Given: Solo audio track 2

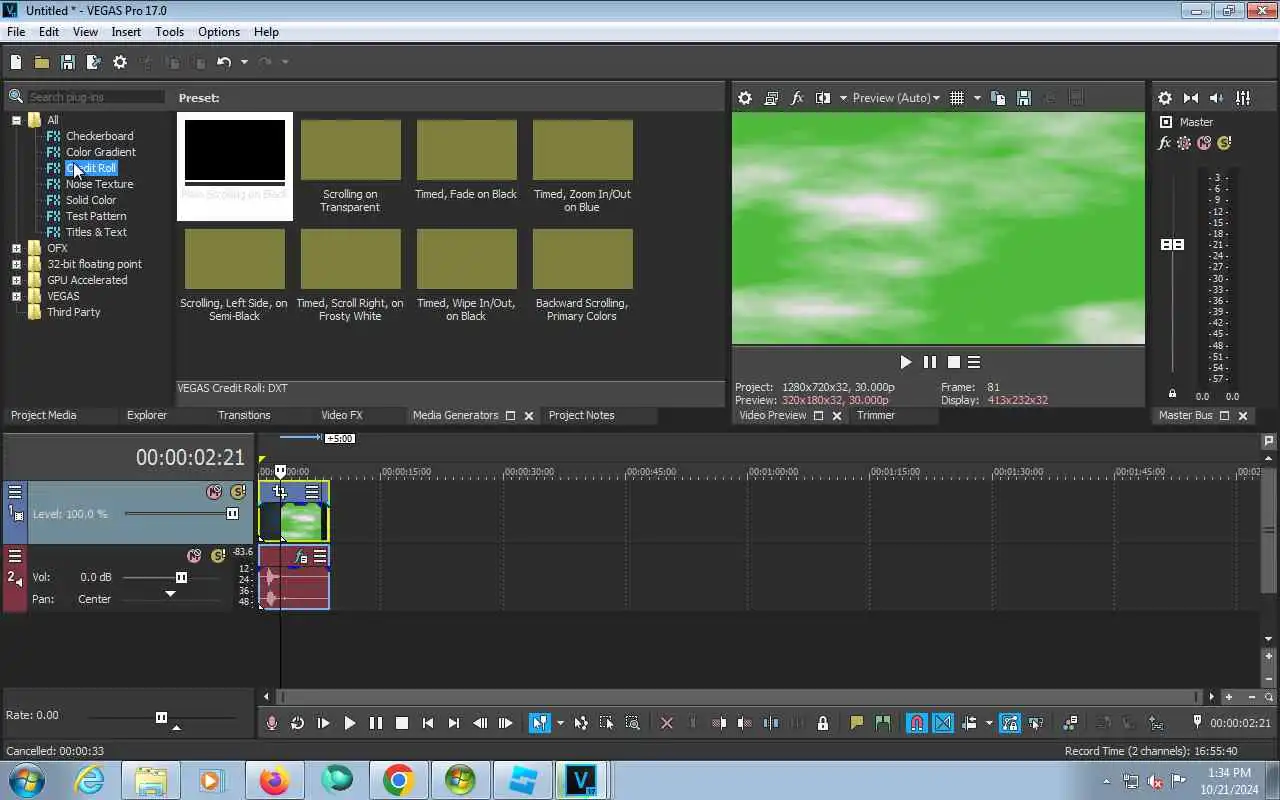Looking at the screenshot, I should pos(218,556).
